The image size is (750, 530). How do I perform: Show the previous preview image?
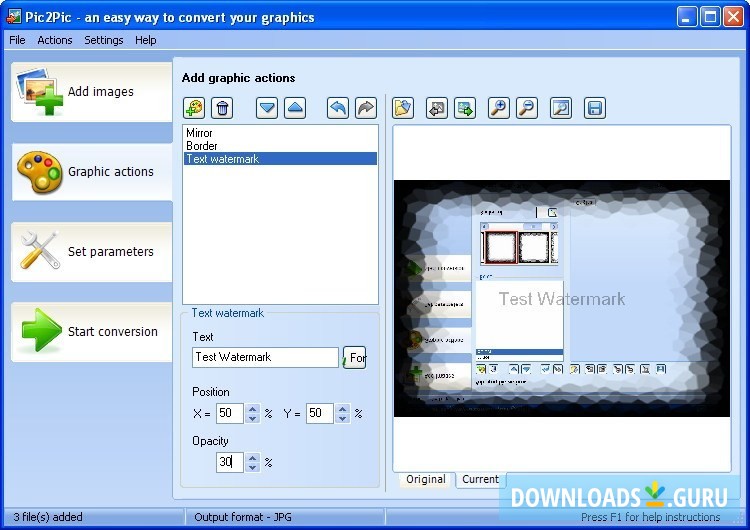pyautogui.click(x=437, y=108)
